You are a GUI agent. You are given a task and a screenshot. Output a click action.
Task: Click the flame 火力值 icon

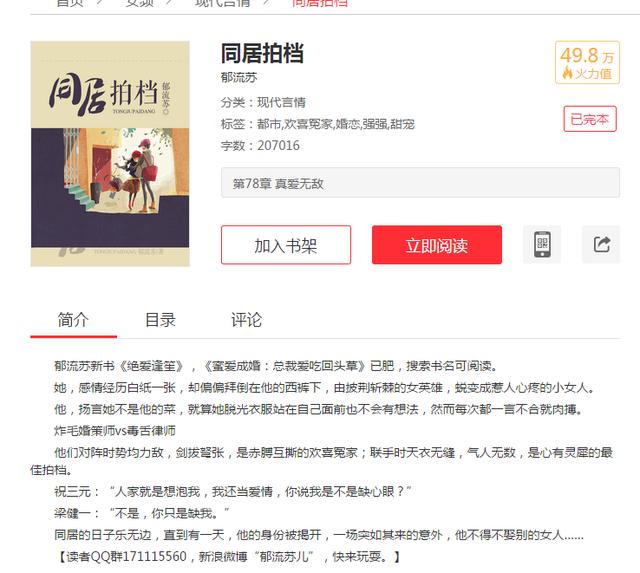[567, 73]
